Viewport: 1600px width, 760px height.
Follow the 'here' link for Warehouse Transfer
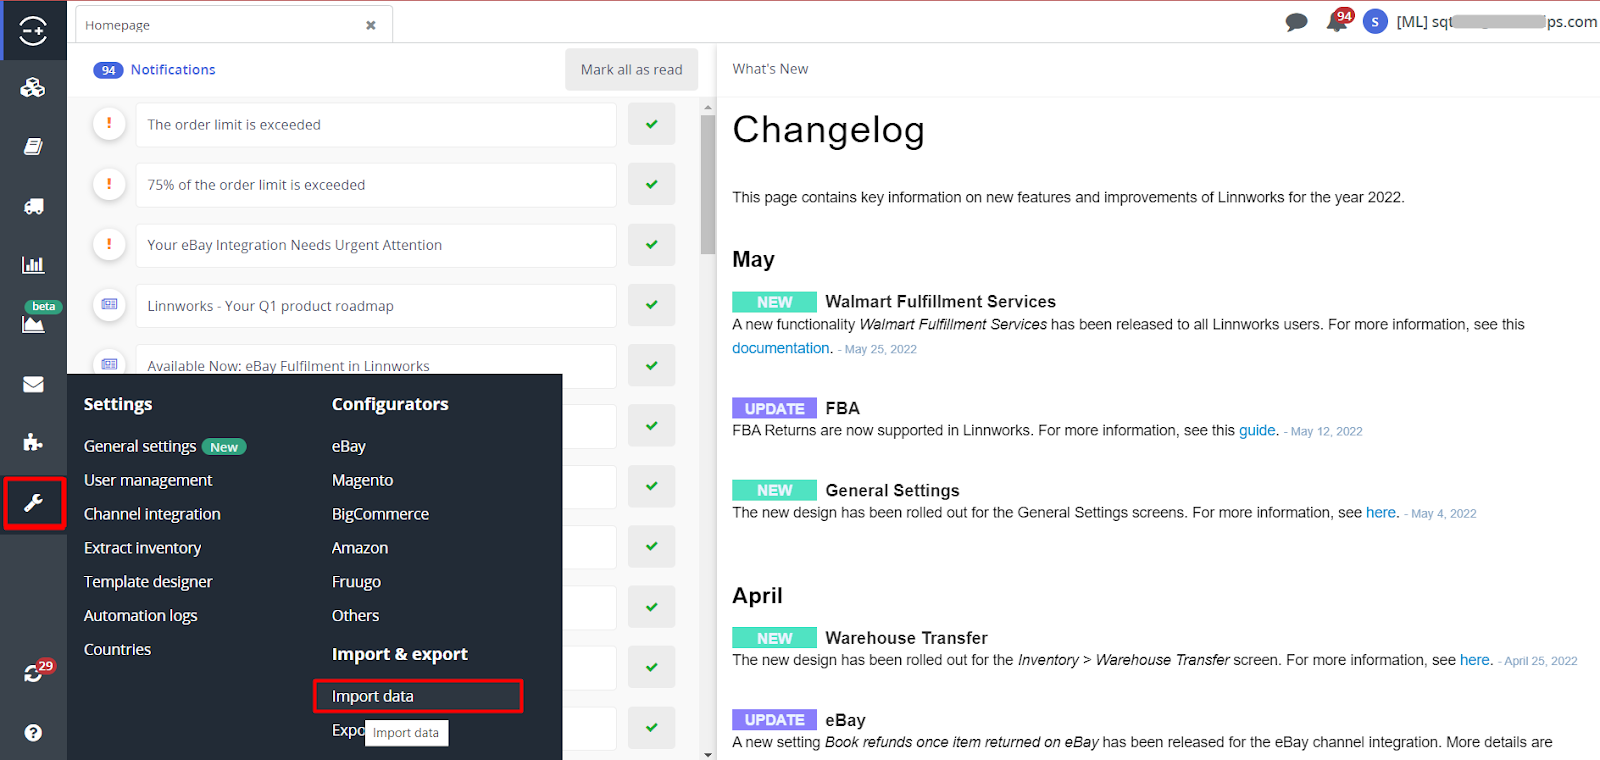(x=1474, y=660)
